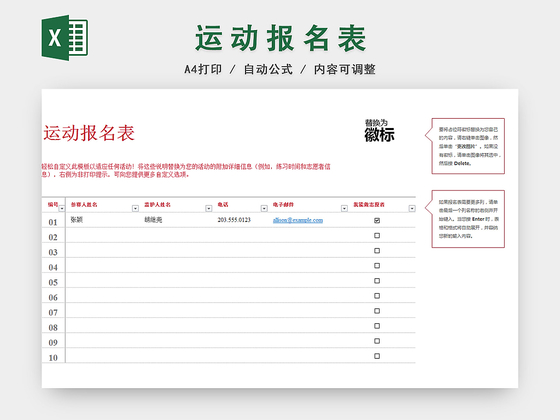Check the volunteer checkbox in row 10
The image size is (560, 420).
(377, 356)
